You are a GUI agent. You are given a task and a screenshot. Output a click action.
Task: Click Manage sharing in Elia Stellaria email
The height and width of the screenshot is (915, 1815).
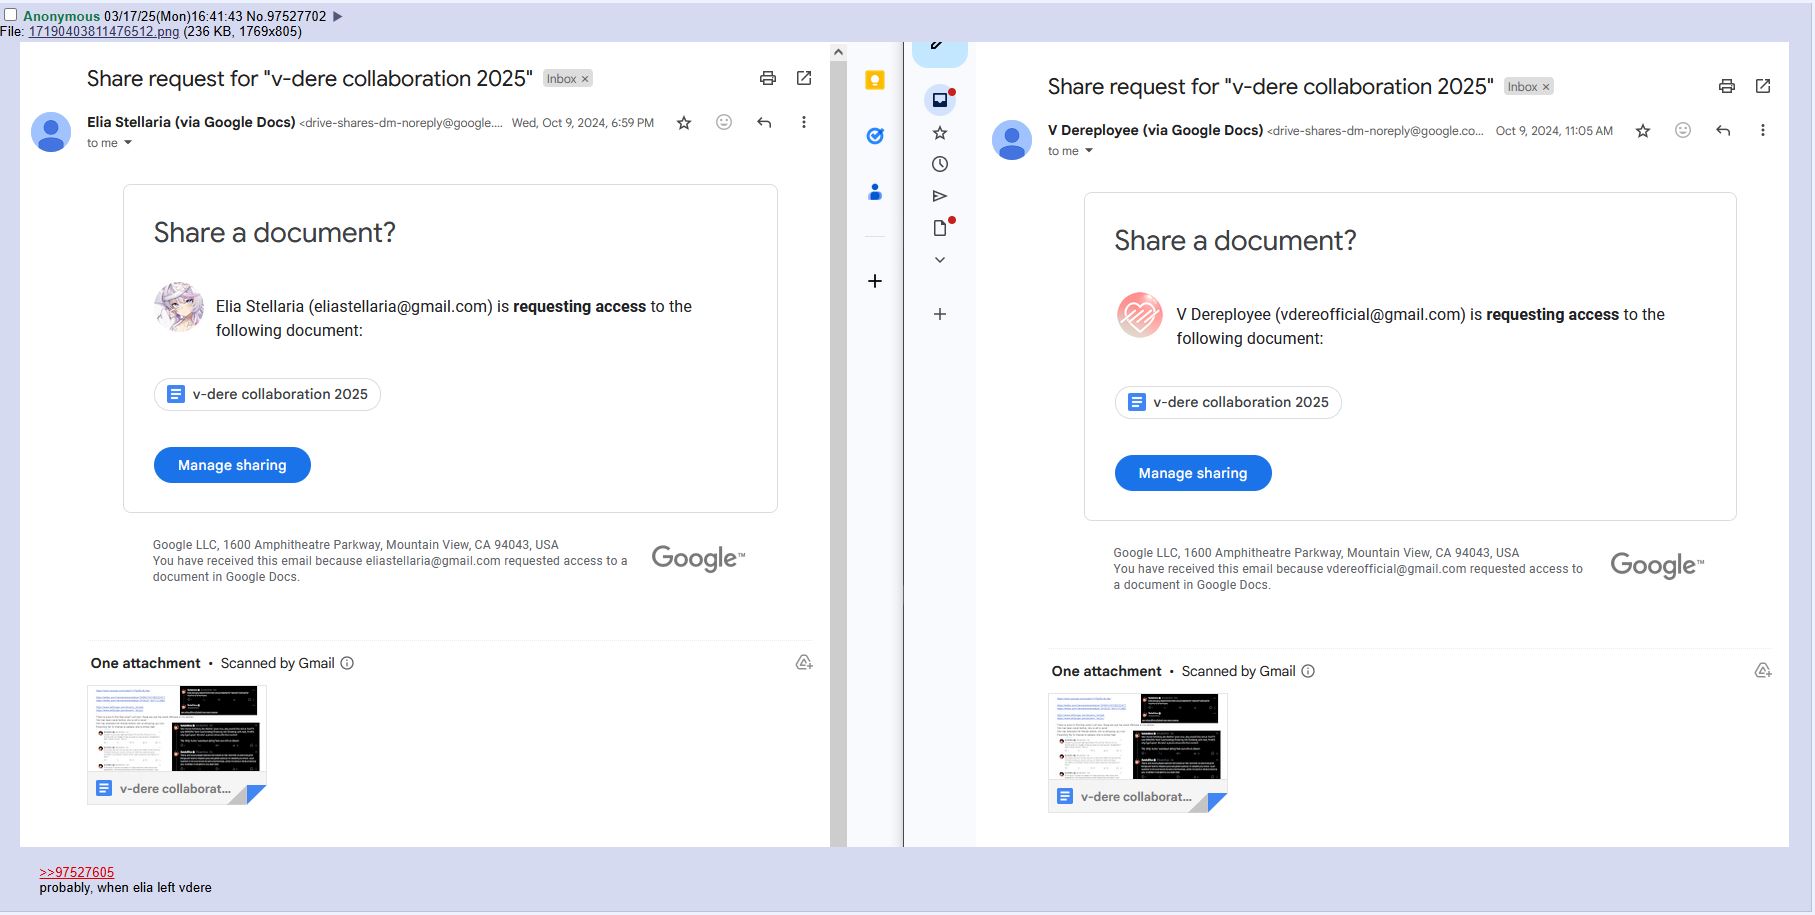pos(232,465)
